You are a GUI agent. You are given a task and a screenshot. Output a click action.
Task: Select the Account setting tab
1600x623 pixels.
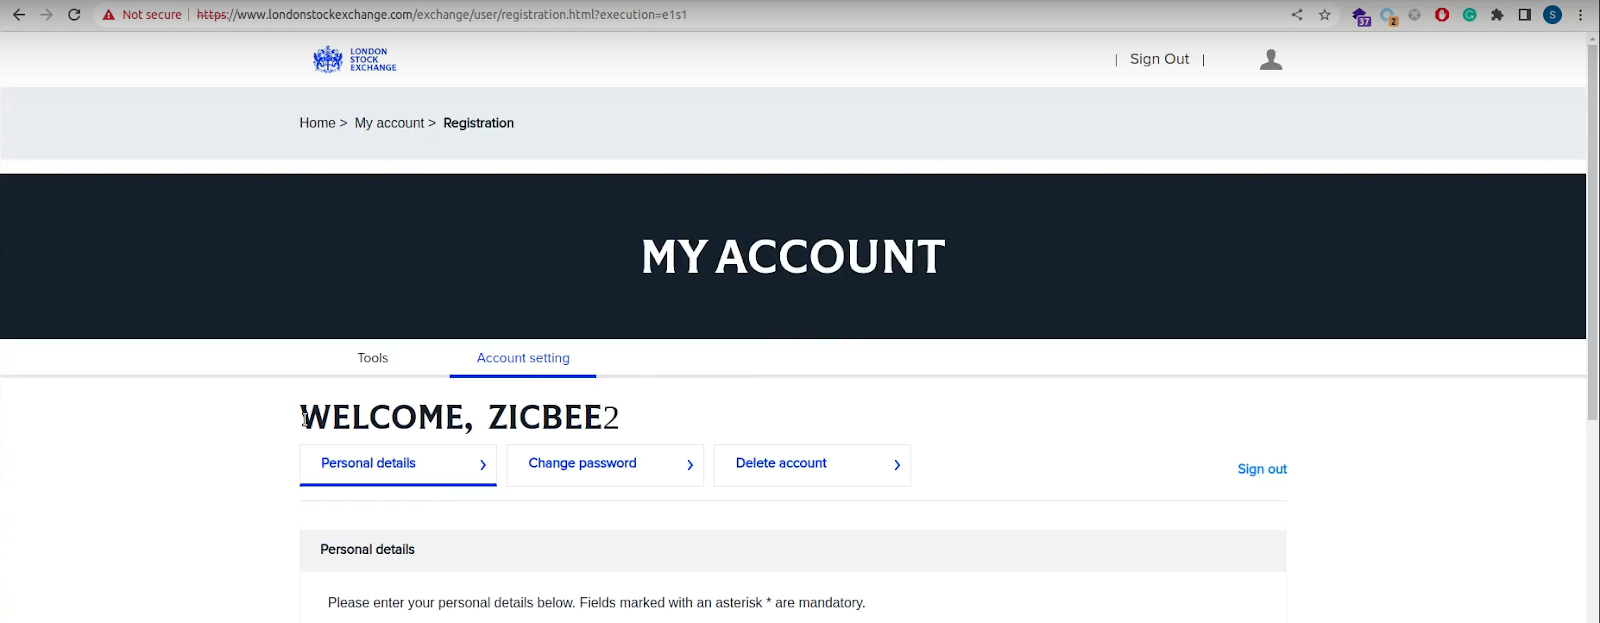(523, 358)
